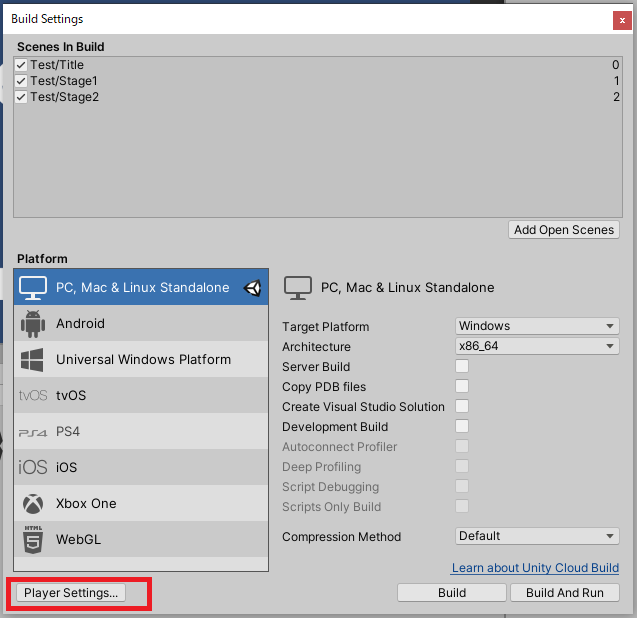Click the Development Build label
637x618 pixels.
point(335,427)
